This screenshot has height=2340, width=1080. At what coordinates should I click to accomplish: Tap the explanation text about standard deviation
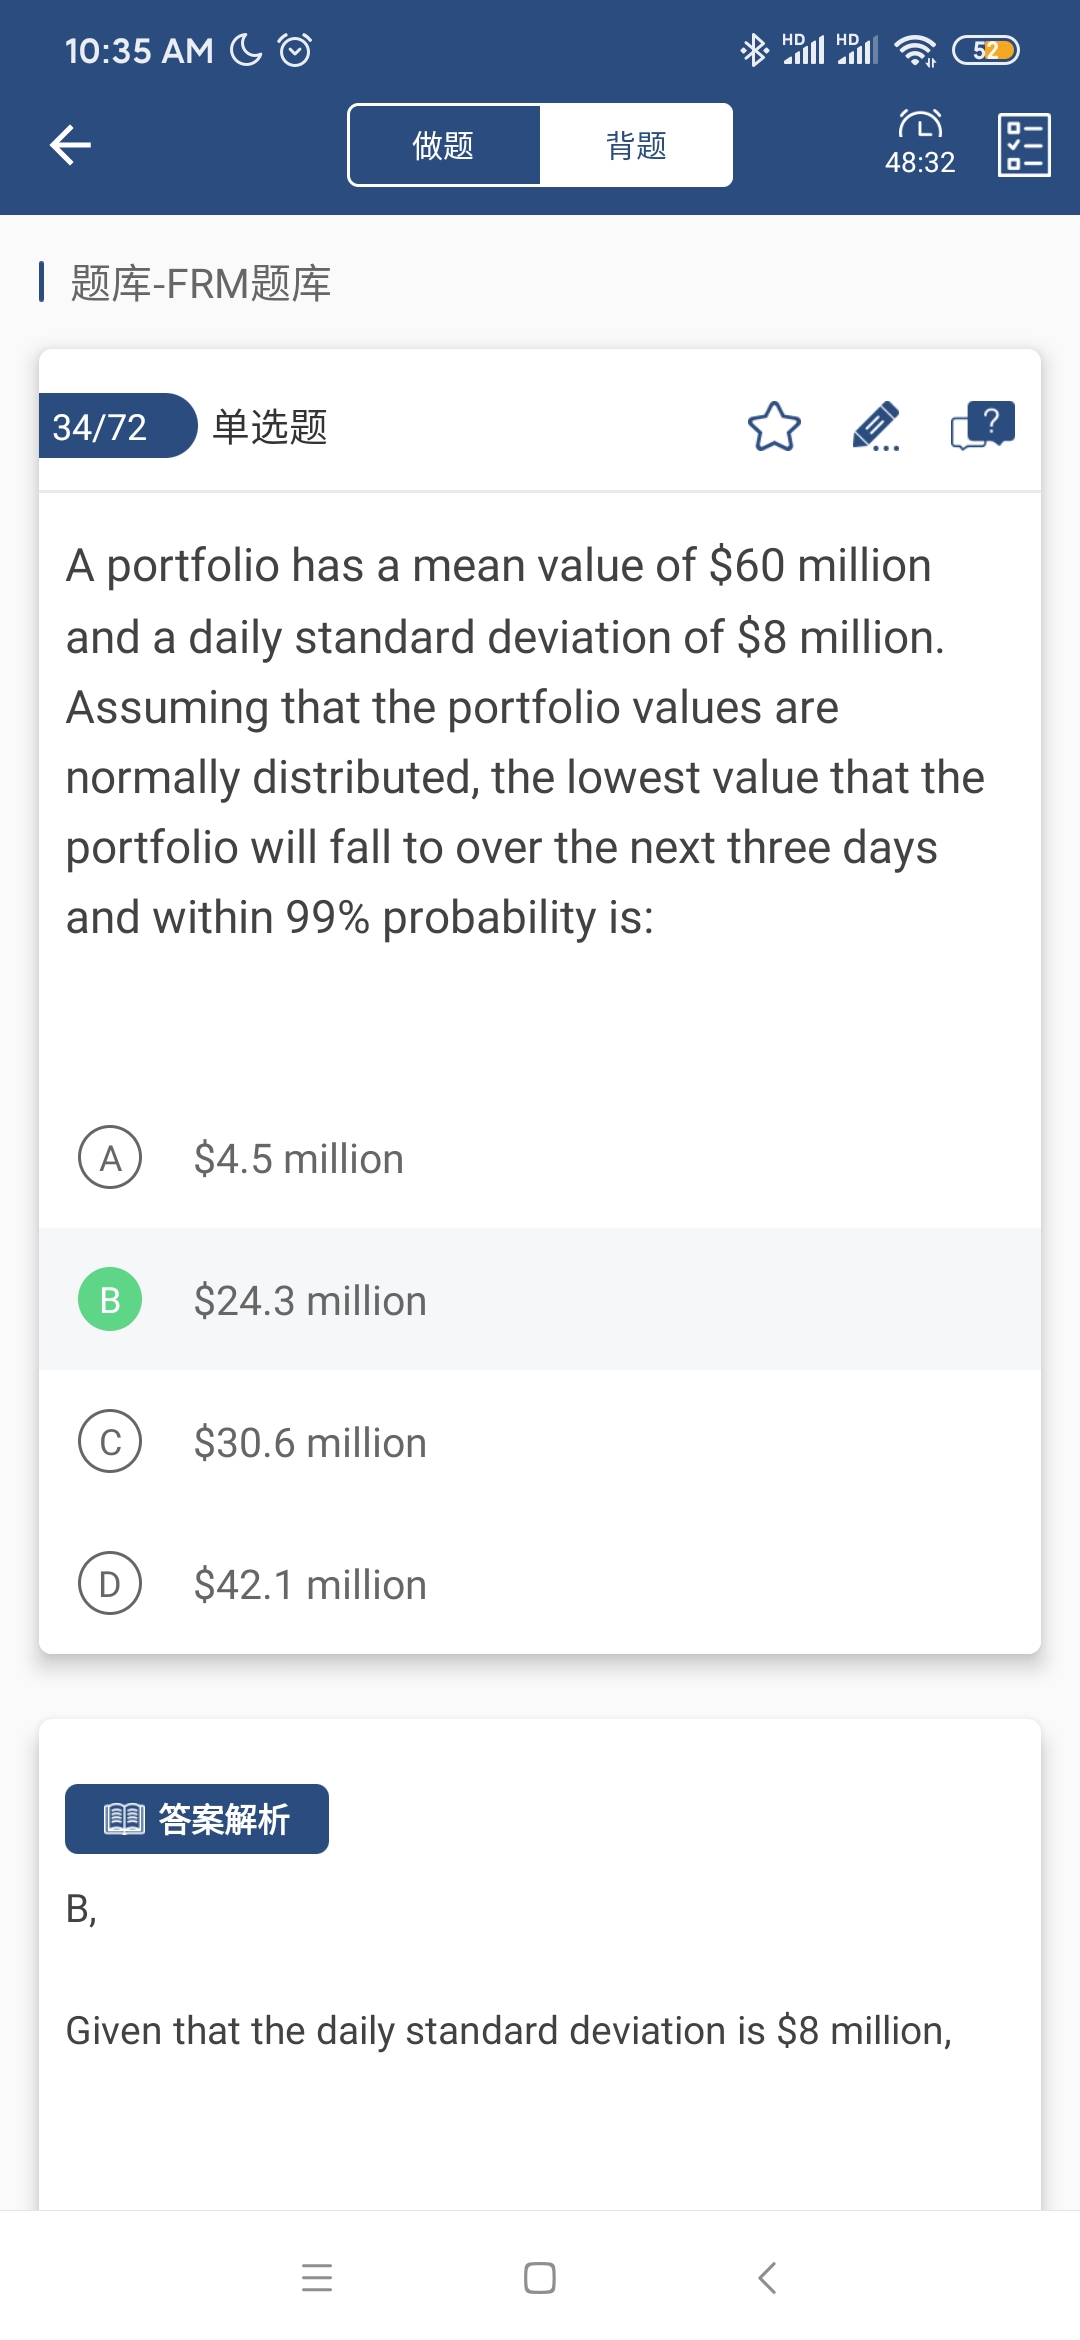coord(508,2031)
